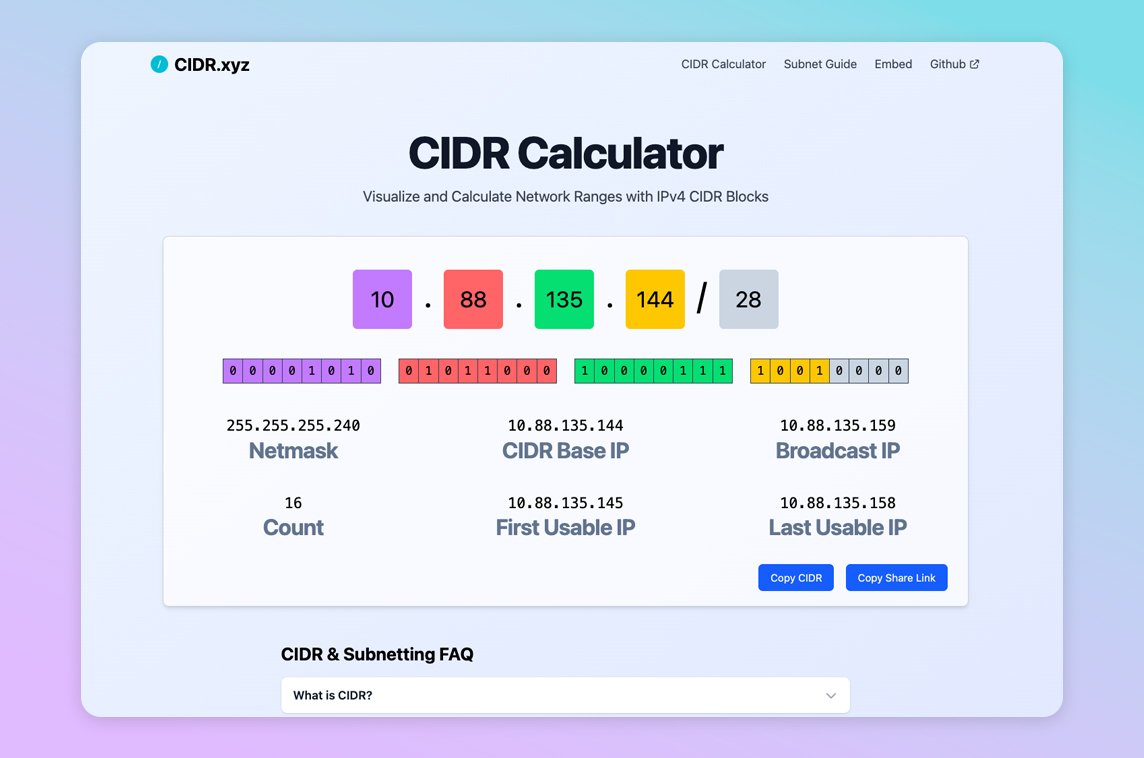This screenshot has width=1144, height=758.
Task: Click the green third octet field '135'
Action: [x=564, y=299]
